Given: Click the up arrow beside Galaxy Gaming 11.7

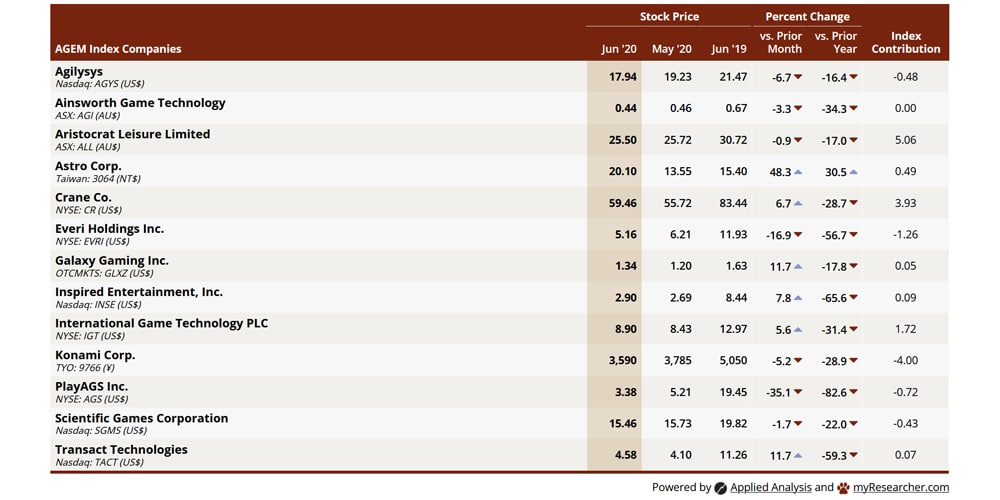Looking at the screenshot, I should (x=798, y=267).
